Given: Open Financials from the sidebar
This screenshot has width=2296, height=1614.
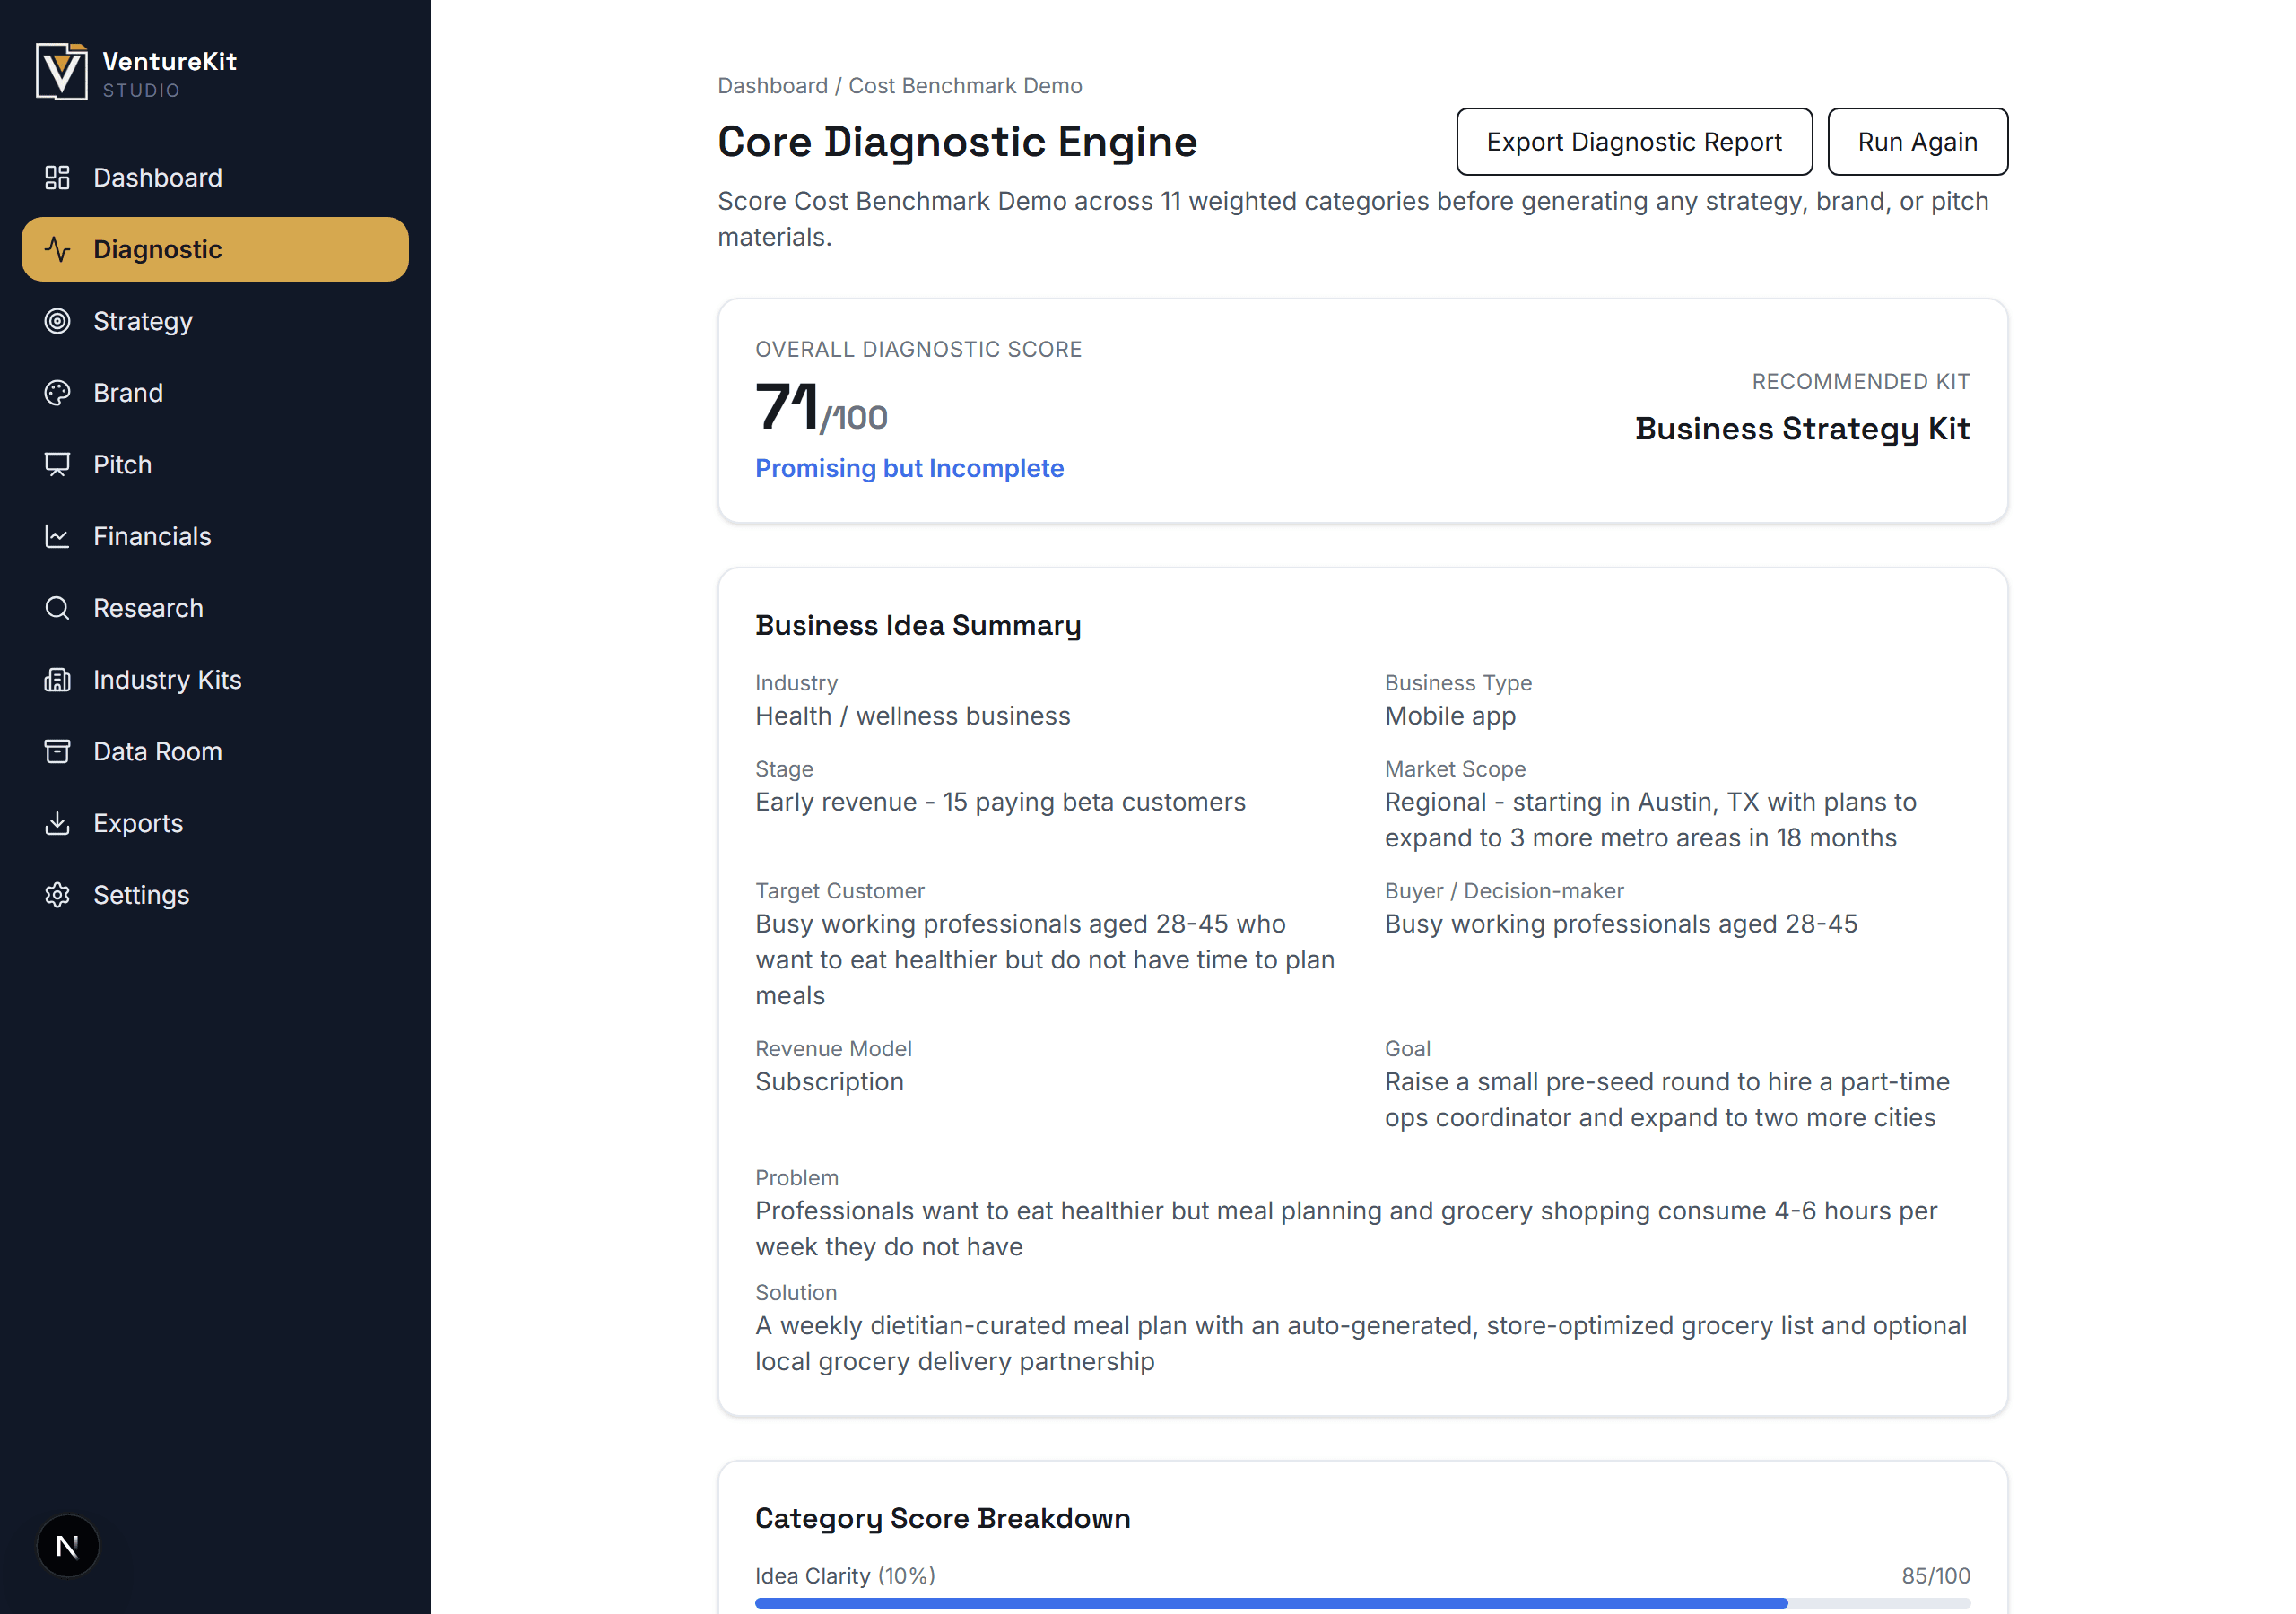Looking at the screenshot, I should 215,537.
